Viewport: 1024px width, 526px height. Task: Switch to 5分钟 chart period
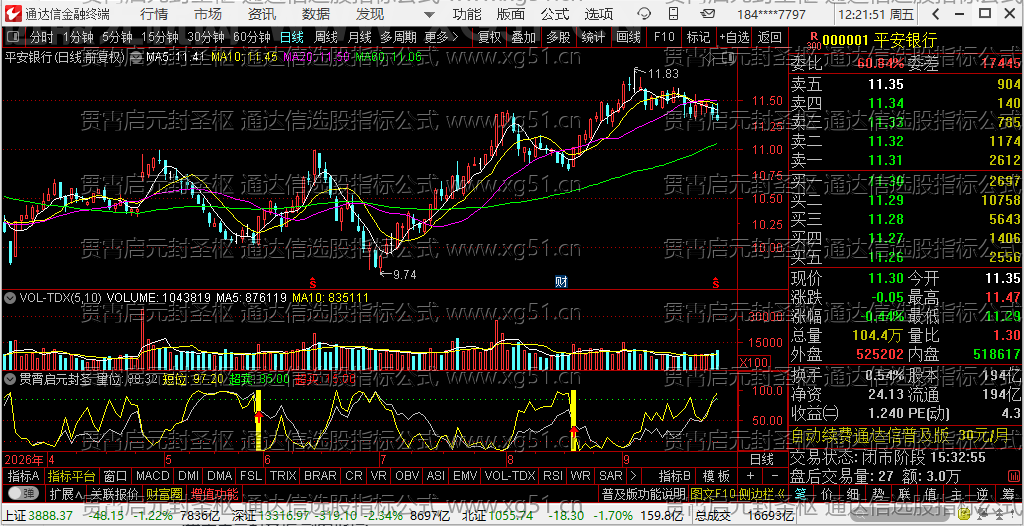click(x=118, y=38)
